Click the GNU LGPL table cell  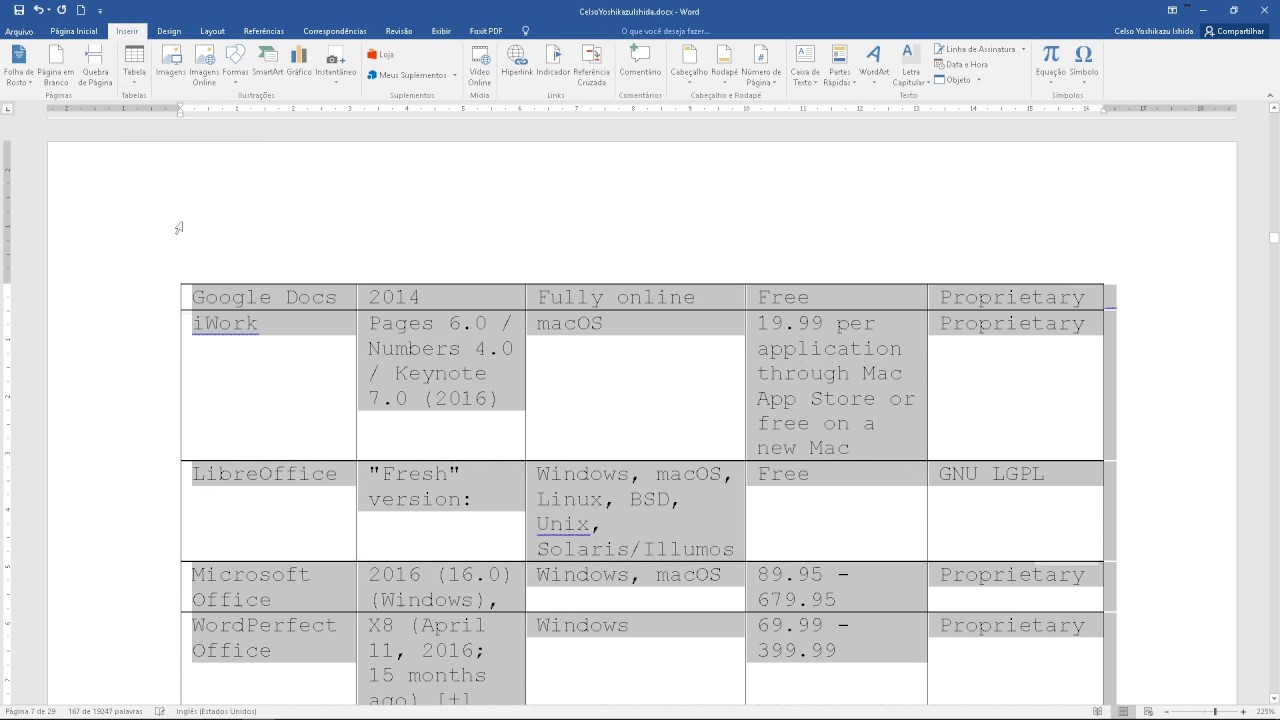[x=1015, y=510]
